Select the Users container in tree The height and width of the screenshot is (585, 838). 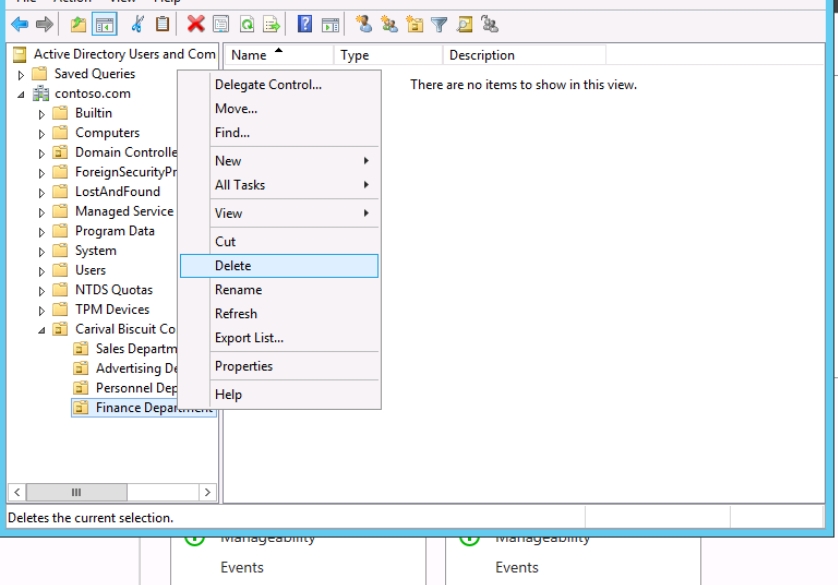[x=90, y=270]
